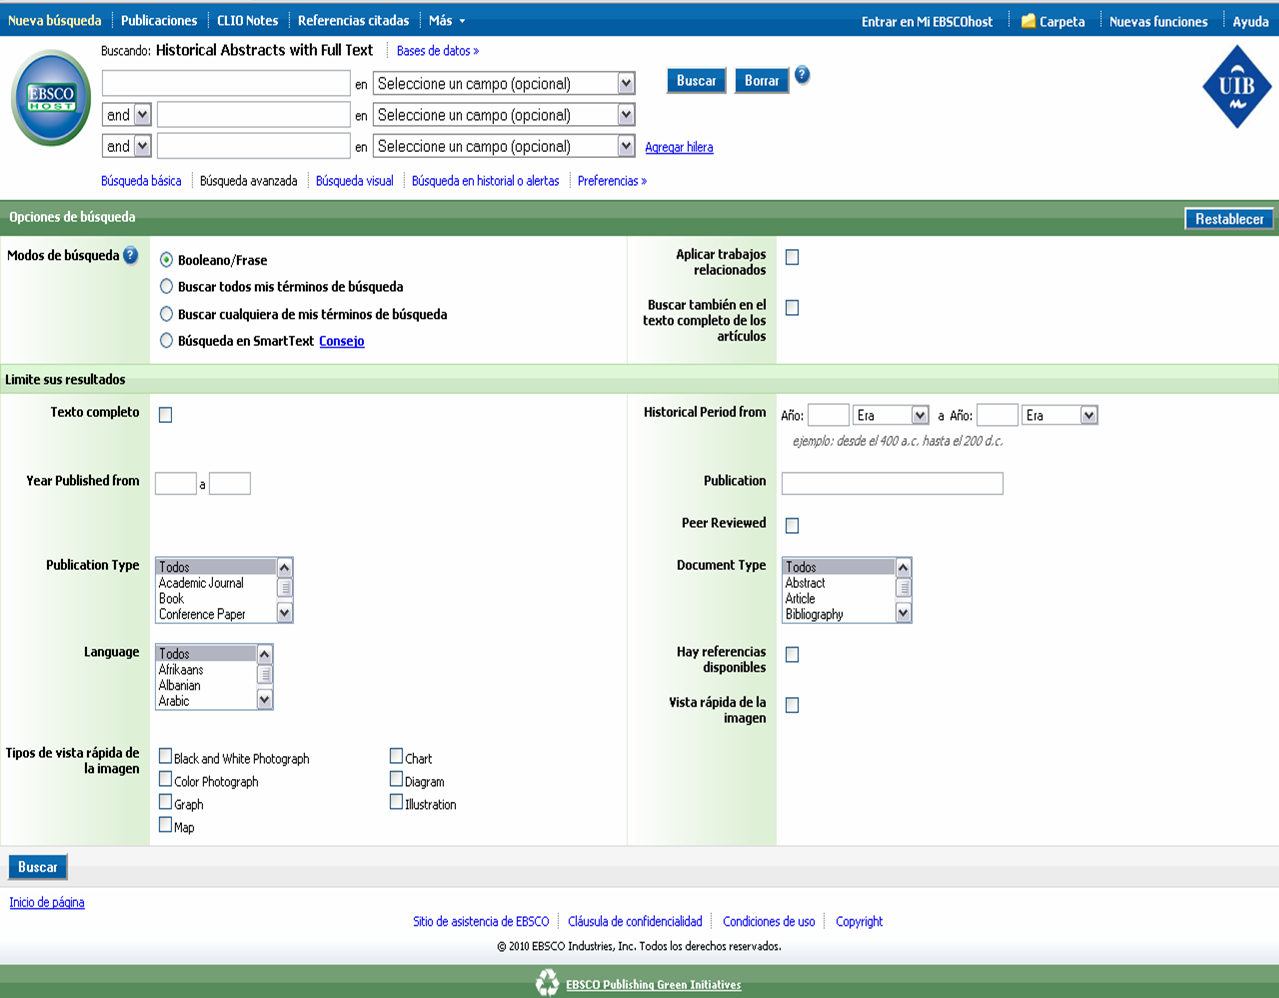Open Condiciones de uso link

(x=769, y=921)
